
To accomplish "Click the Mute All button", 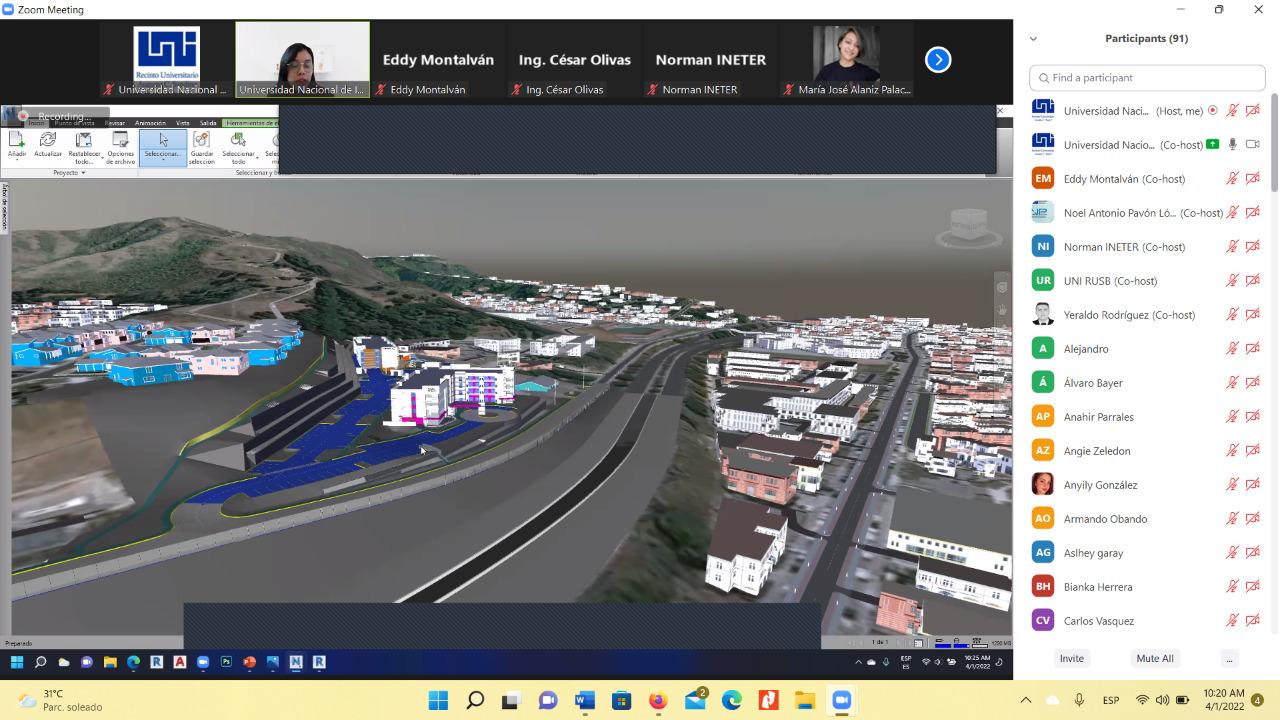I will tap(1155, 659).
